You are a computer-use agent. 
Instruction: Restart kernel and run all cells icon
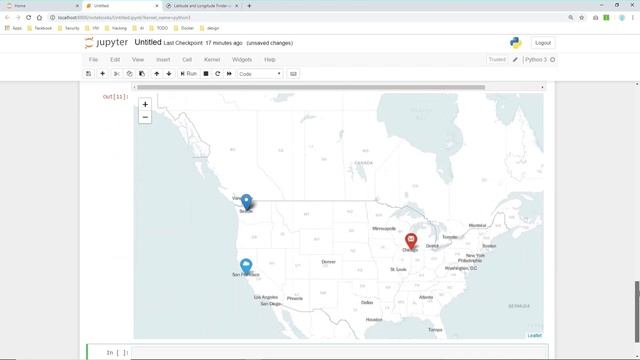tap(229, 74)
